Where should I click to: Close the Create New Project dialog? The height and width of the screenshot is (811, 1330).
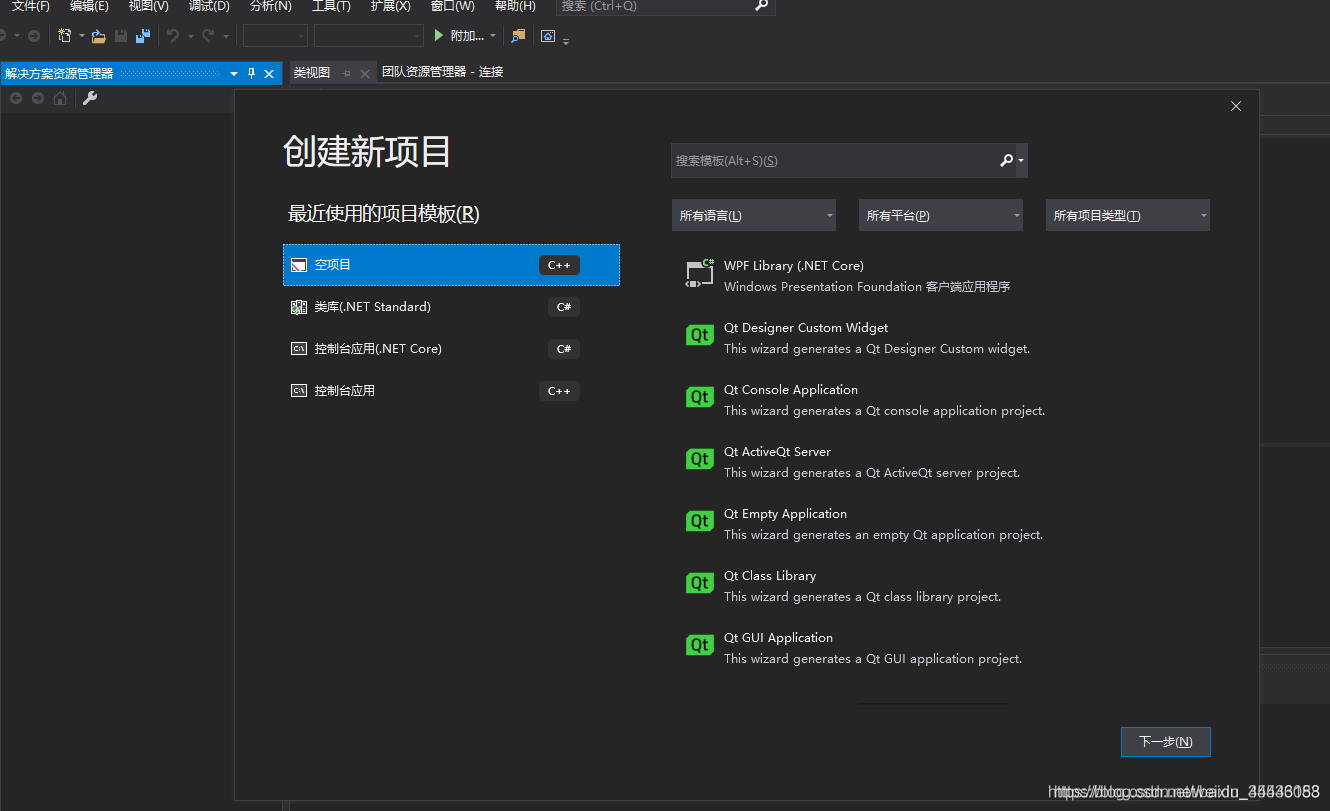coord(1236,106)
